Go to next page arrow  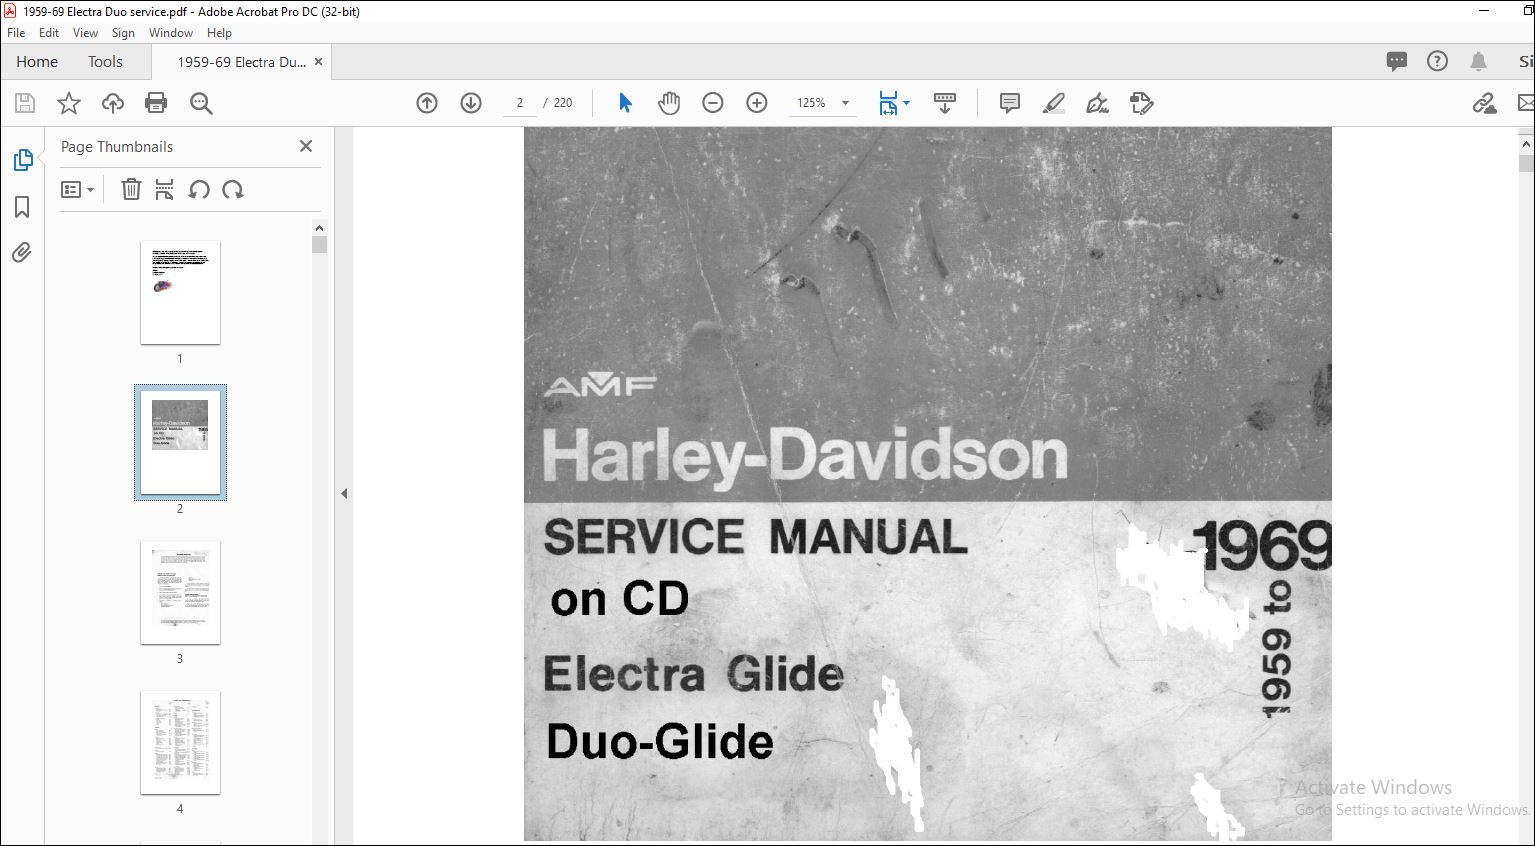point(471,103)
